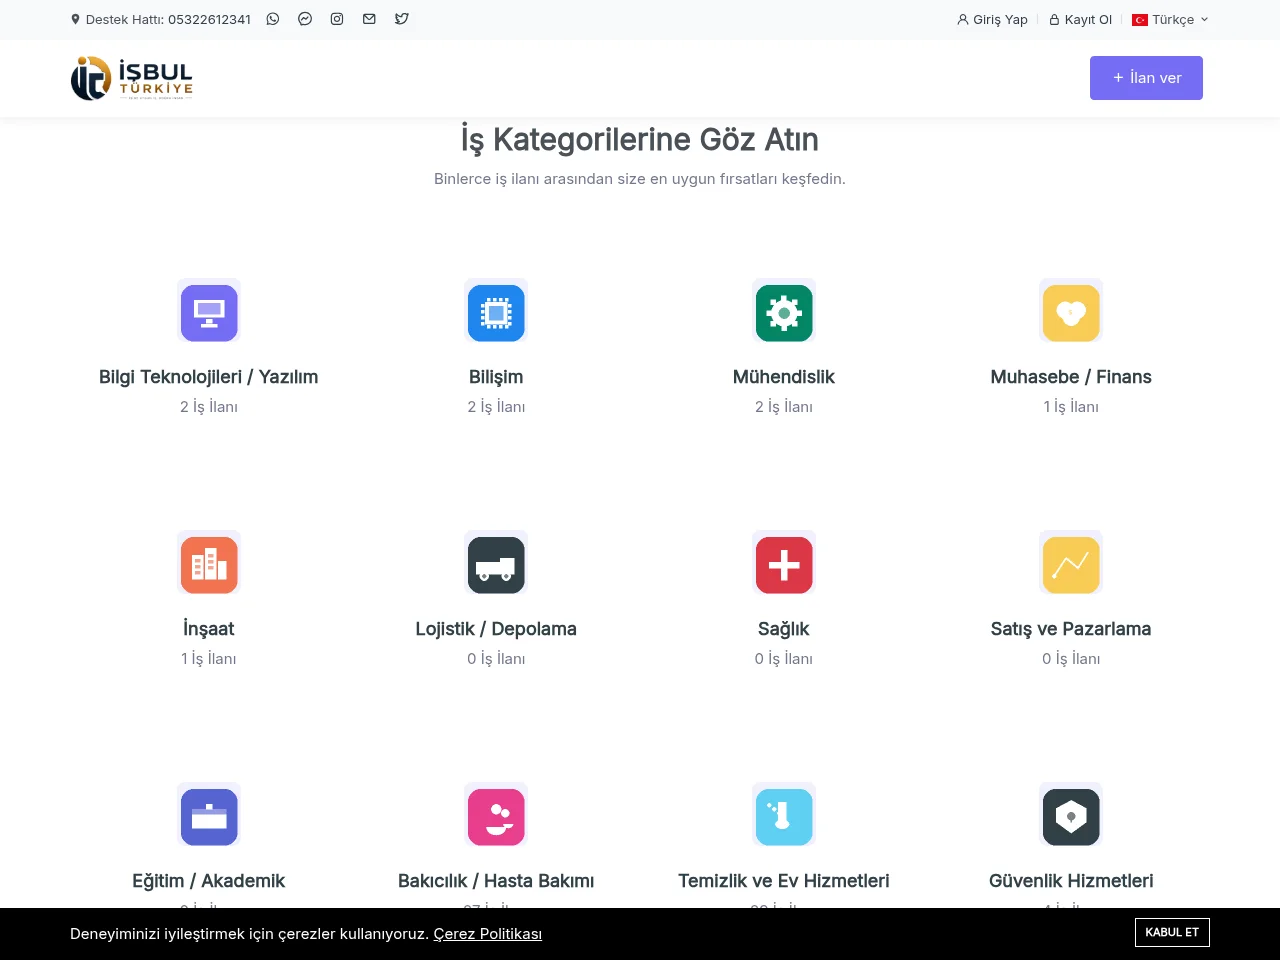Open the Bilgi Teknolojileri / Yazılım category title
This screenshot has height=960, width=1280.
(x=209, y=377)
